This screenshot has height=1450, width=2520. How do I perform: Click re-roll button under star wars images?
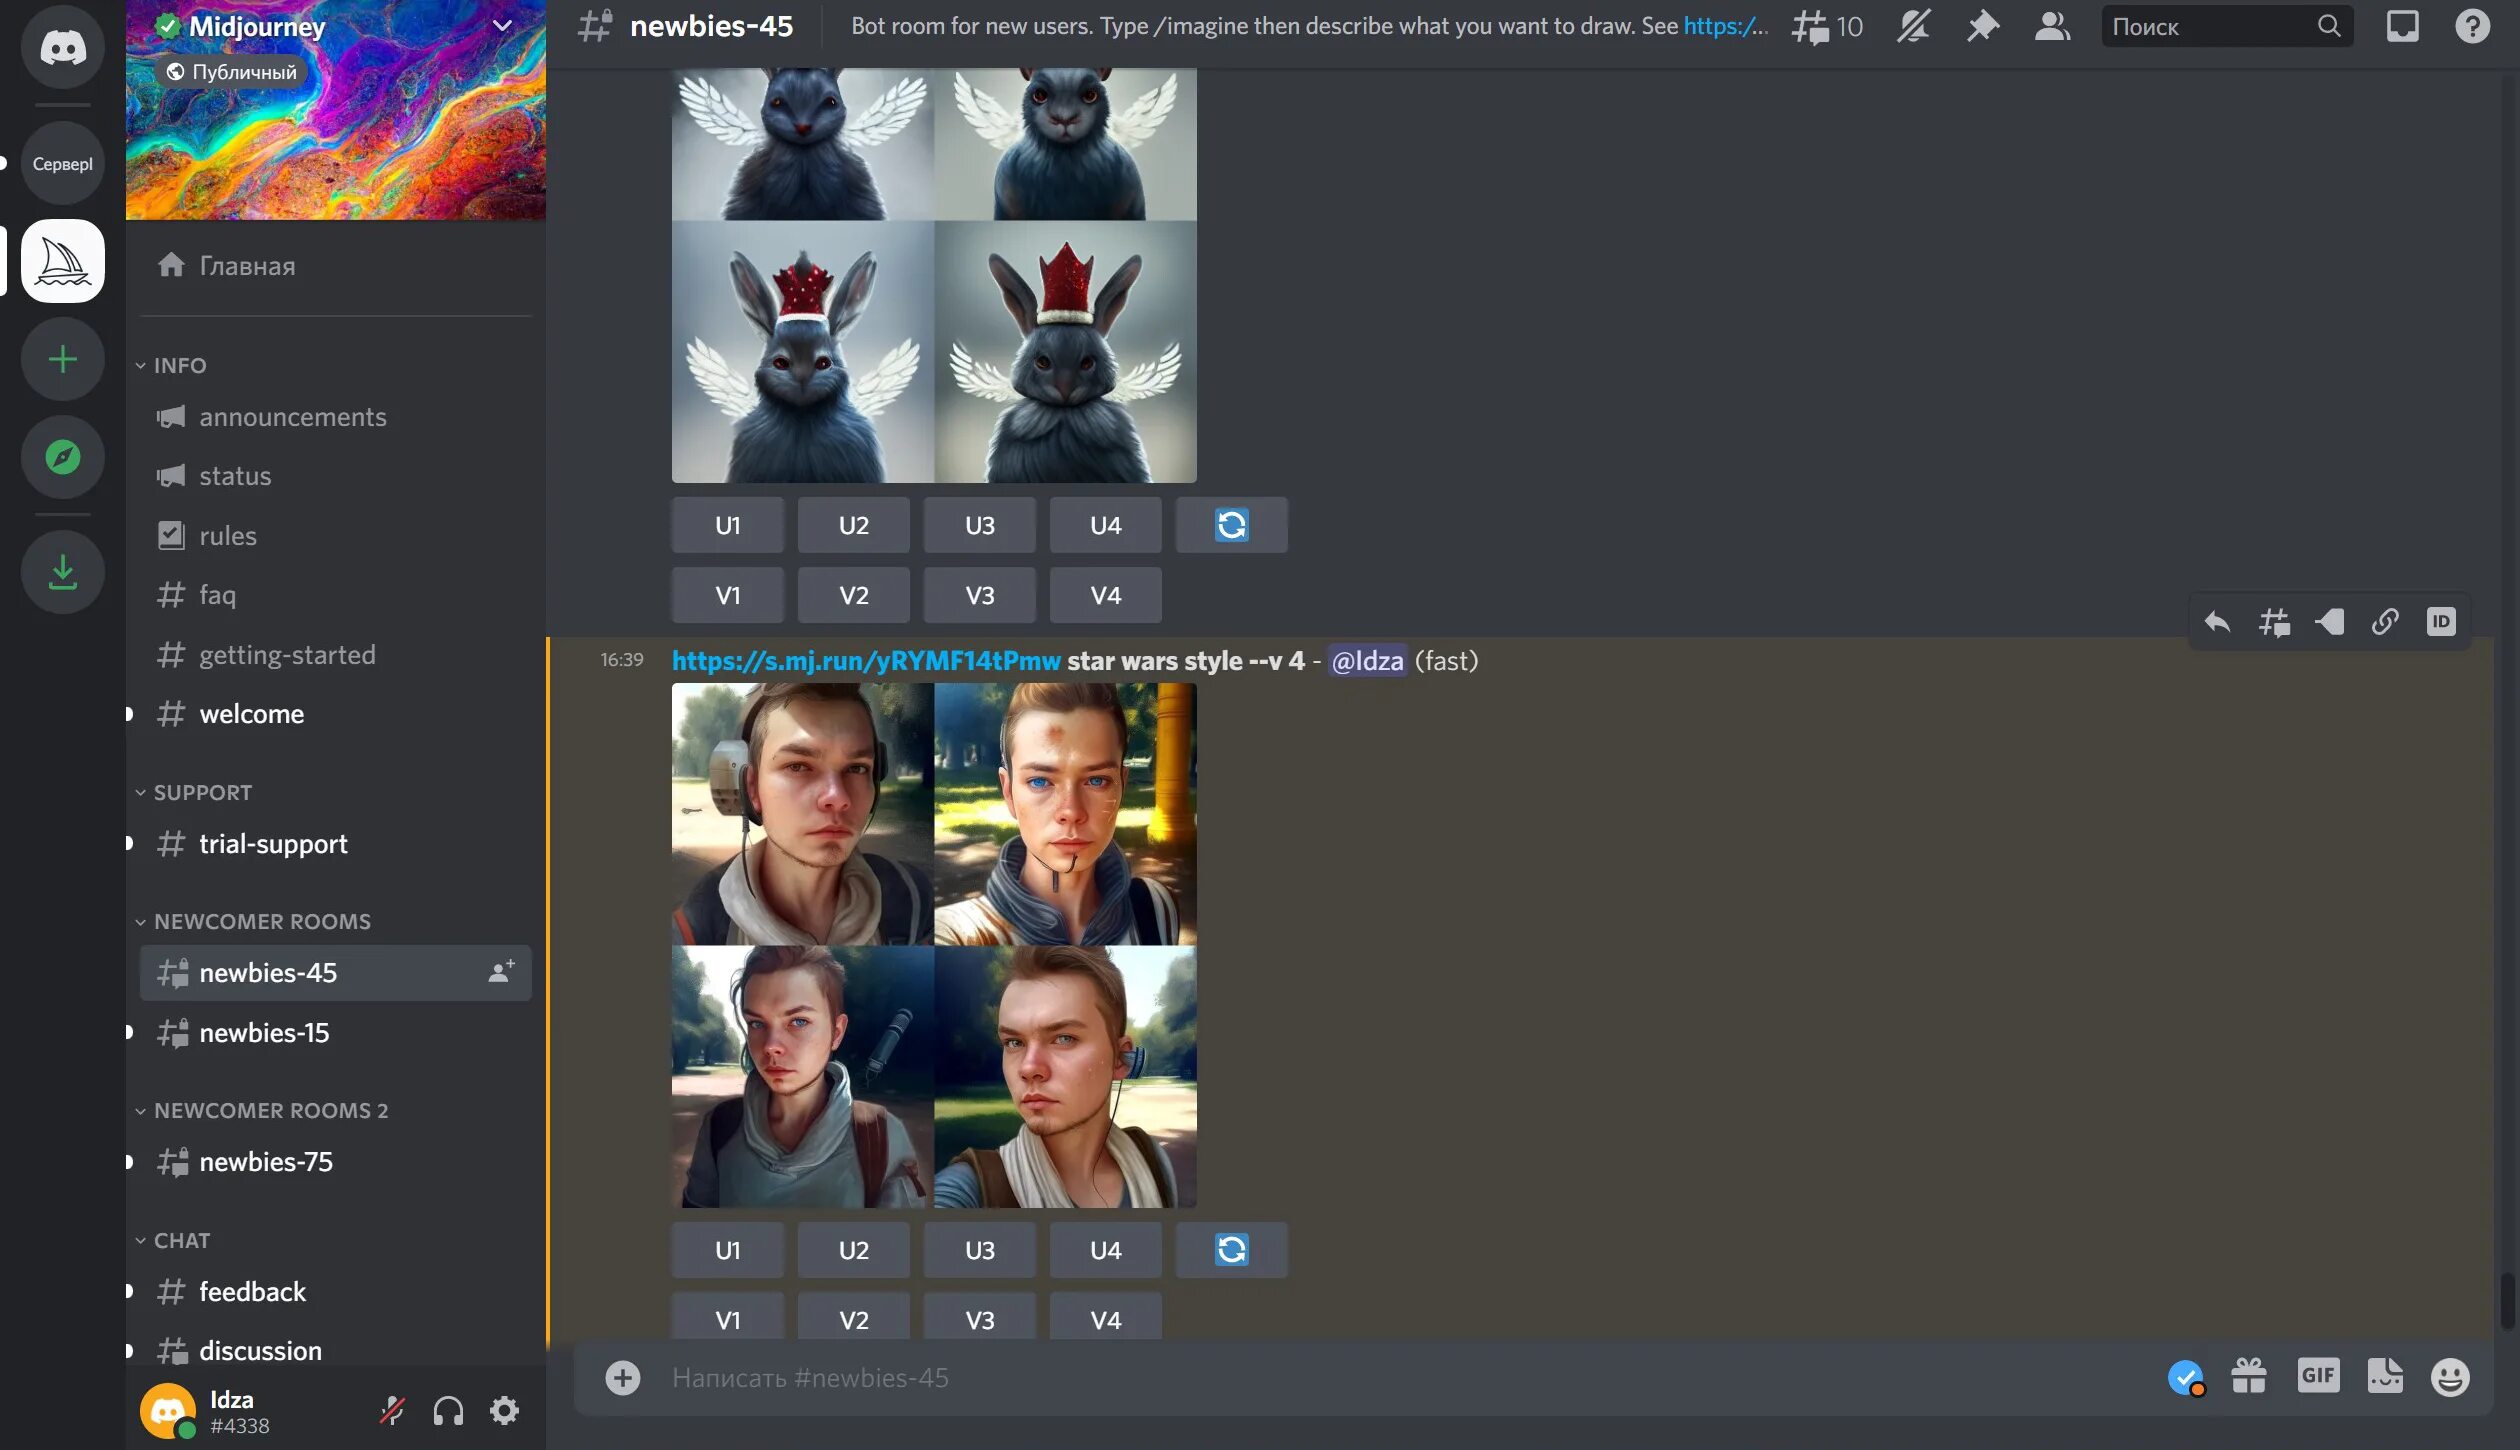pyautogui.click(x=1231, y=1250)
